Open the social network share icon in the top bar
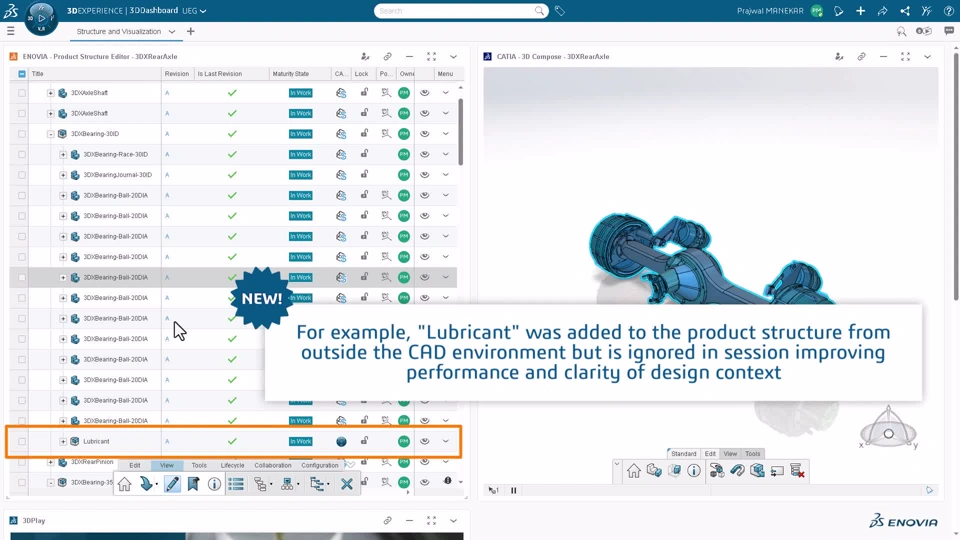 (x=905, y=11)
